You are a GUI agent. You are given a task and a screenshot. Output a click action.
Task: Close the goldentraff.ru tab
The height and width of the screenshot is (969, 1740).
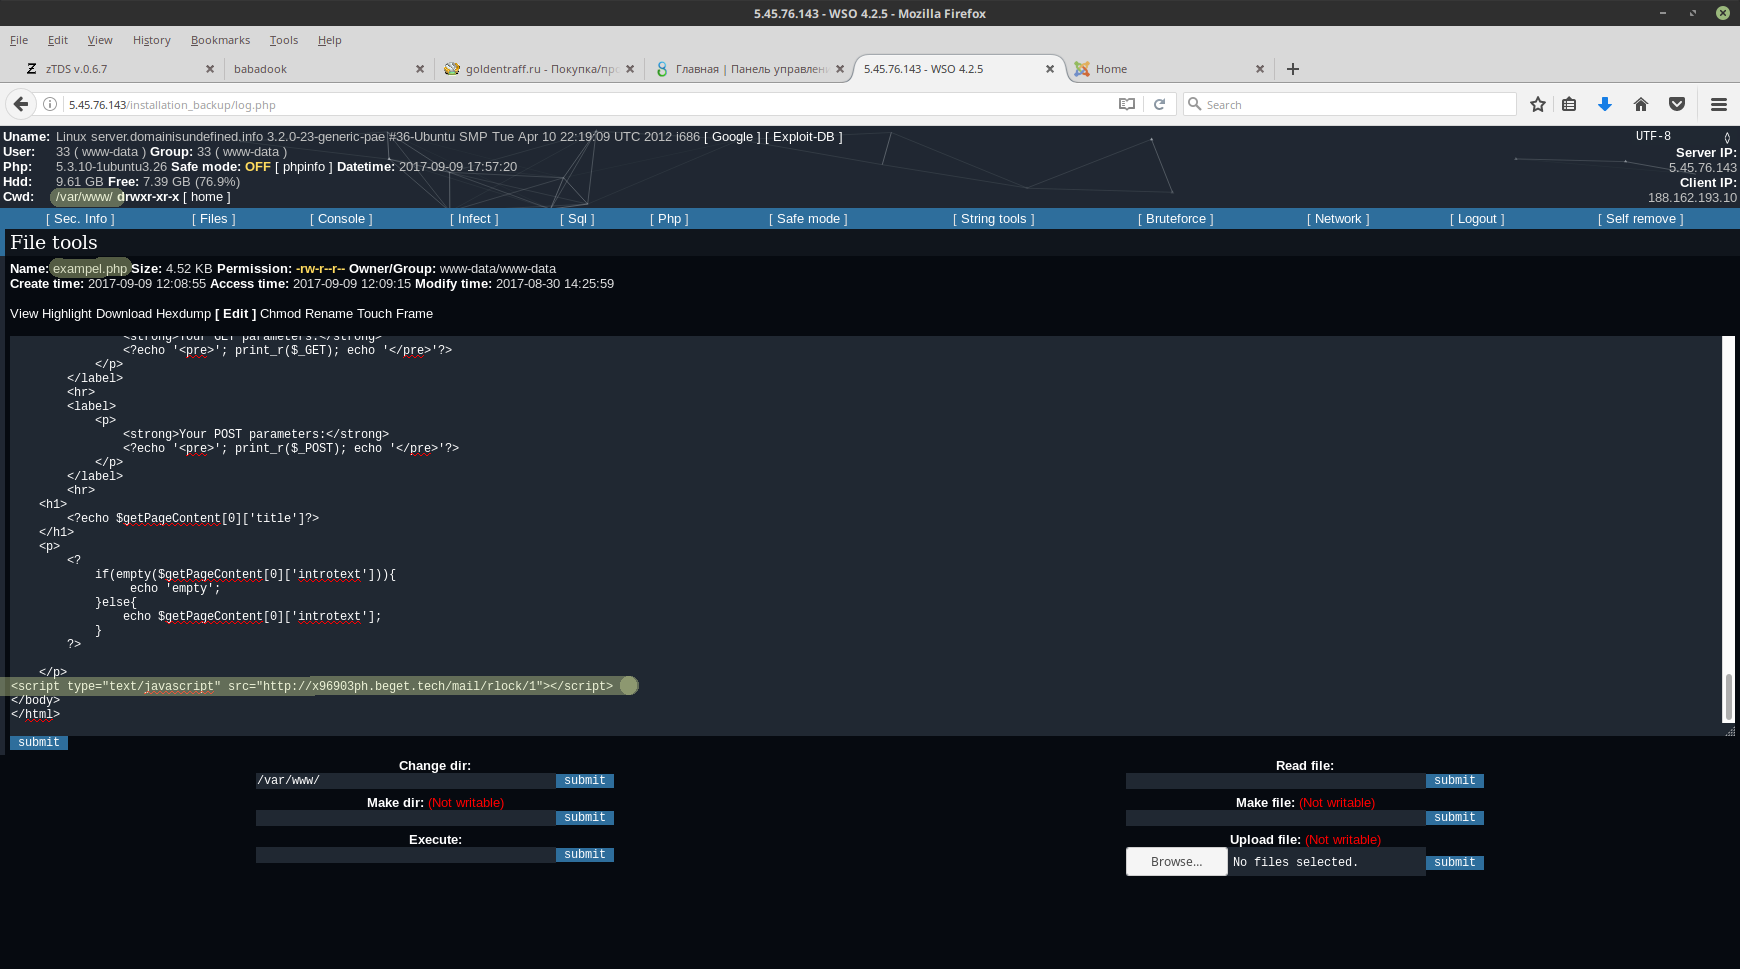coord(630,69)
